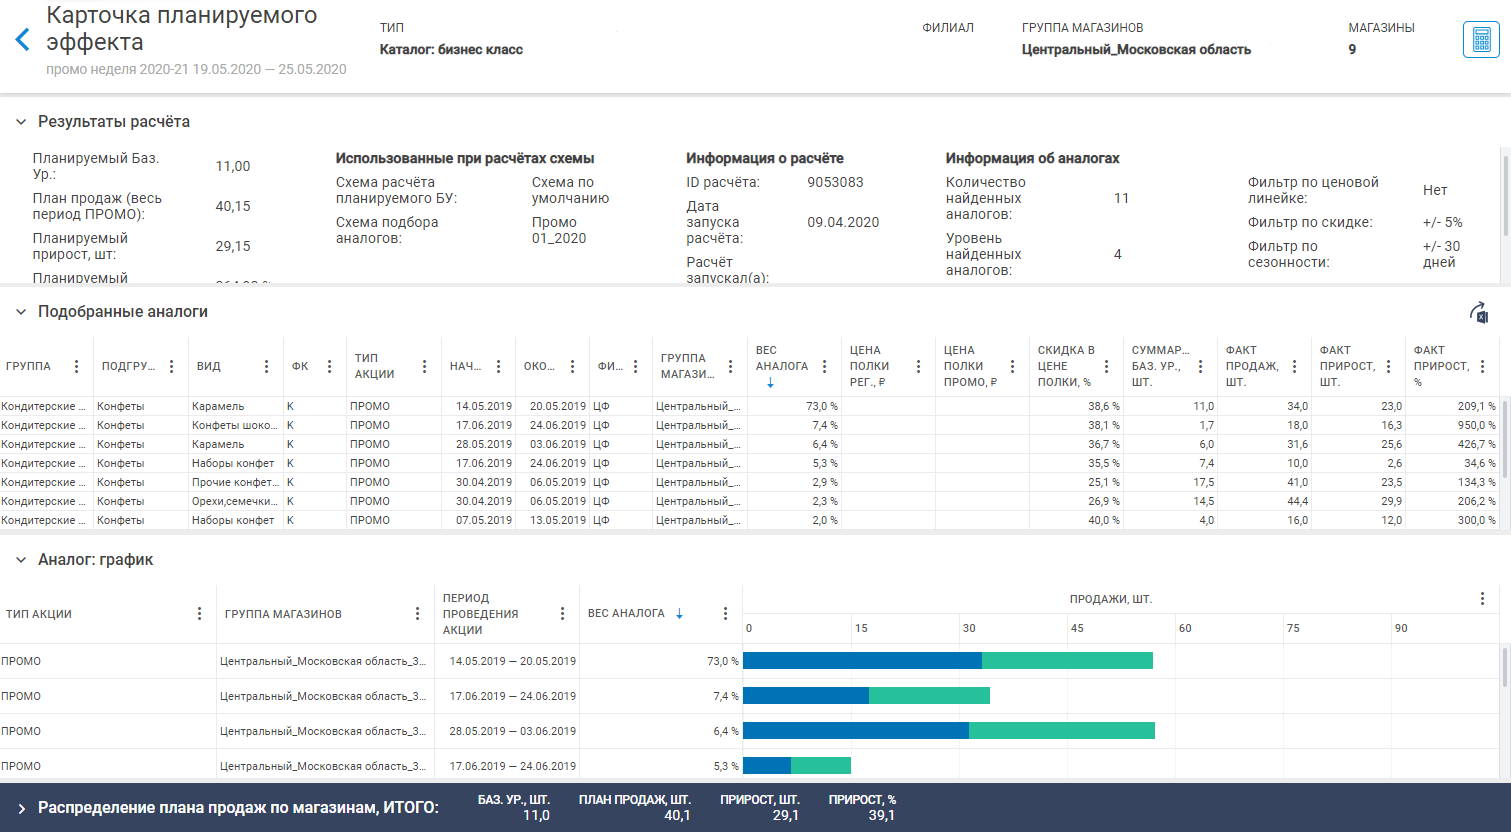
Task: Open column menu for ФАКТ ПРИРОСТ, %
Action: click(1483, 367)
